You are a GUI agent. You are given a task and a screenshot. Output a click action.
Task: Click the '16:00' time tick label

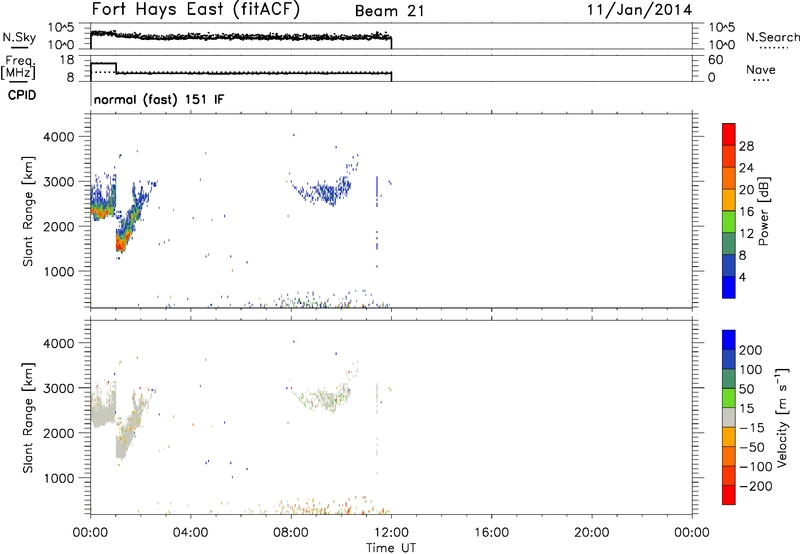(x=491, y=533)
